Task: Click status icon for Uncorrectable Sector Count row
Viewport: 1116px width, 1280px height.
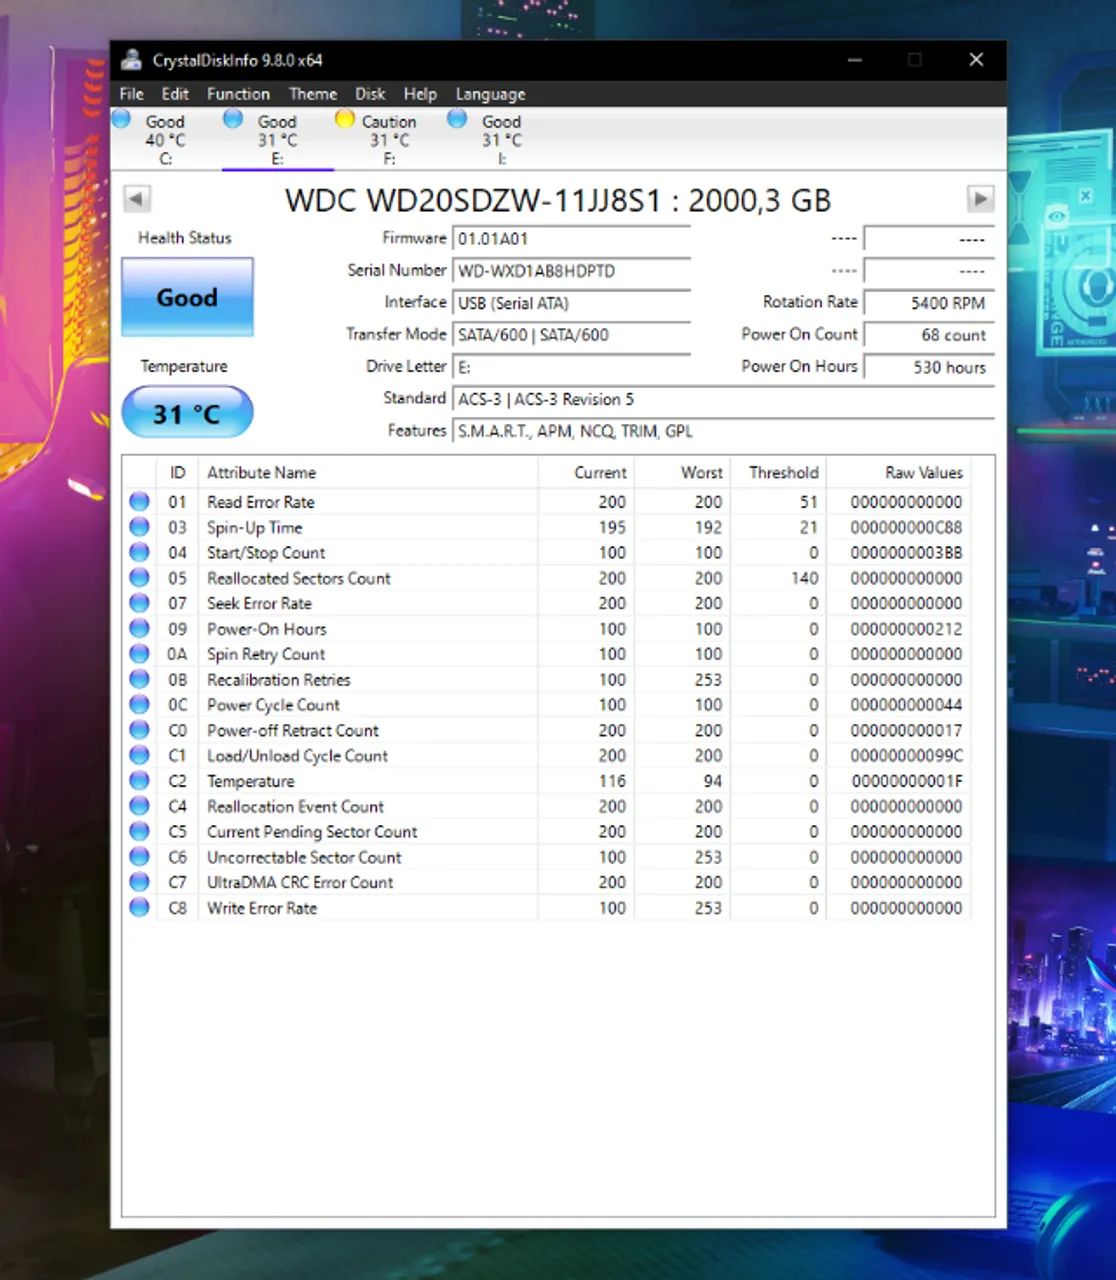Action: 140,857
